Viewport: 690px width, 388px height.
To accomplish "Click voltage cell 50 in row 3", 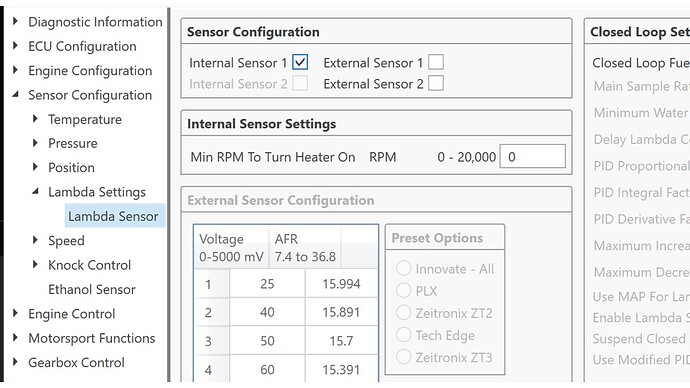I will click(267, 340).
